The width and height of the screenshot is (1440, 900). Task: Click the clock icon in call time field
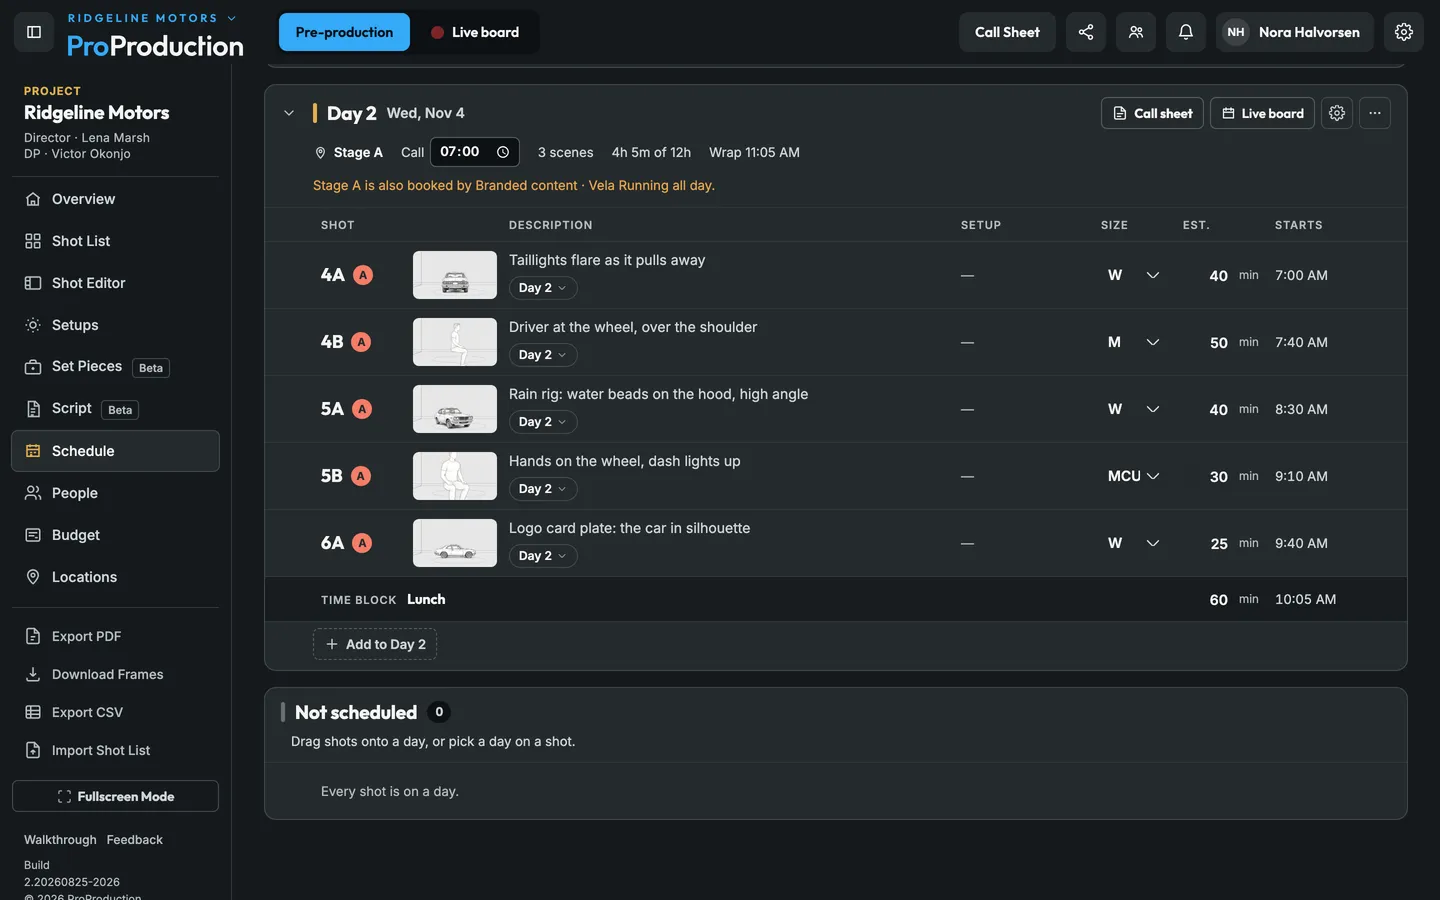click(x=503, y=152)
